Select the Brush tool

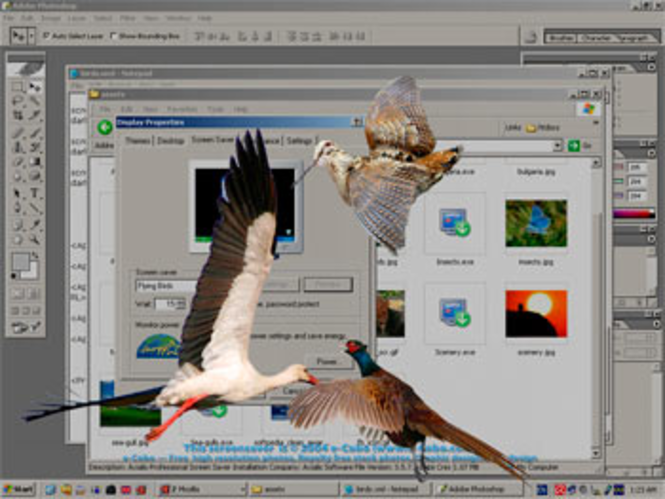coord(35,132)
